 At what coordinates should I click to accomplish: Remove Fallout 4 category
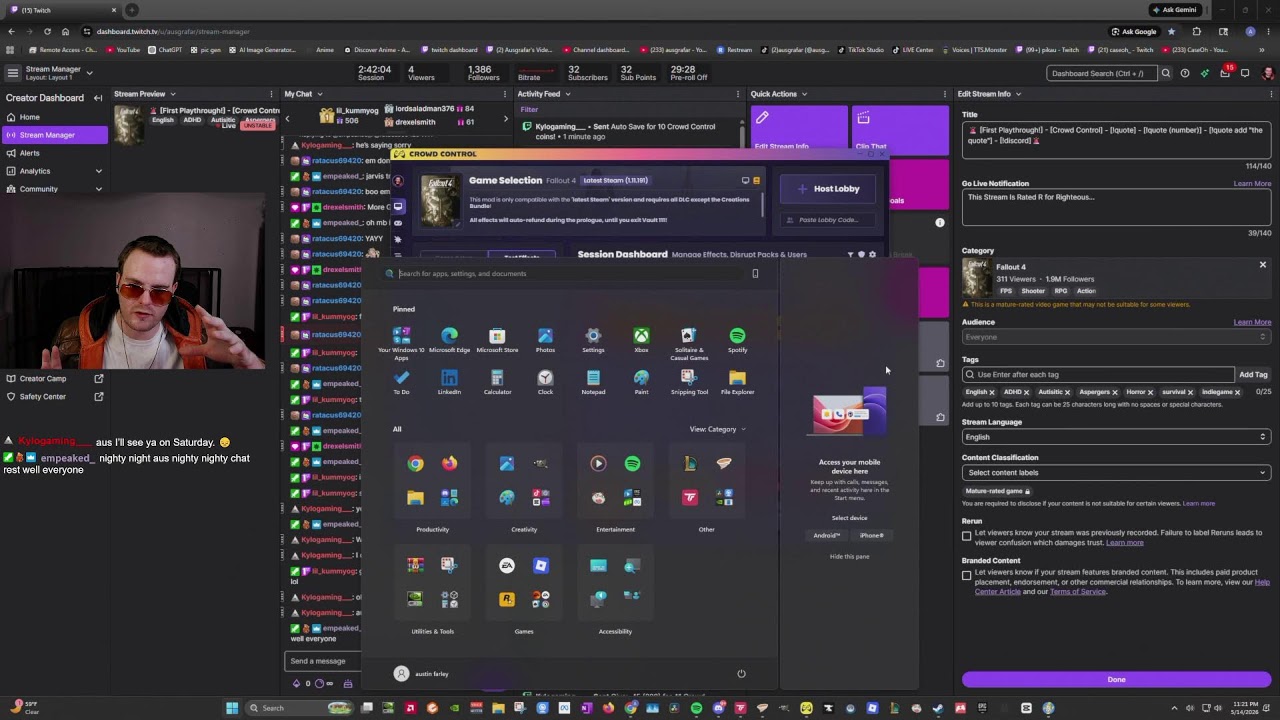1262,265
